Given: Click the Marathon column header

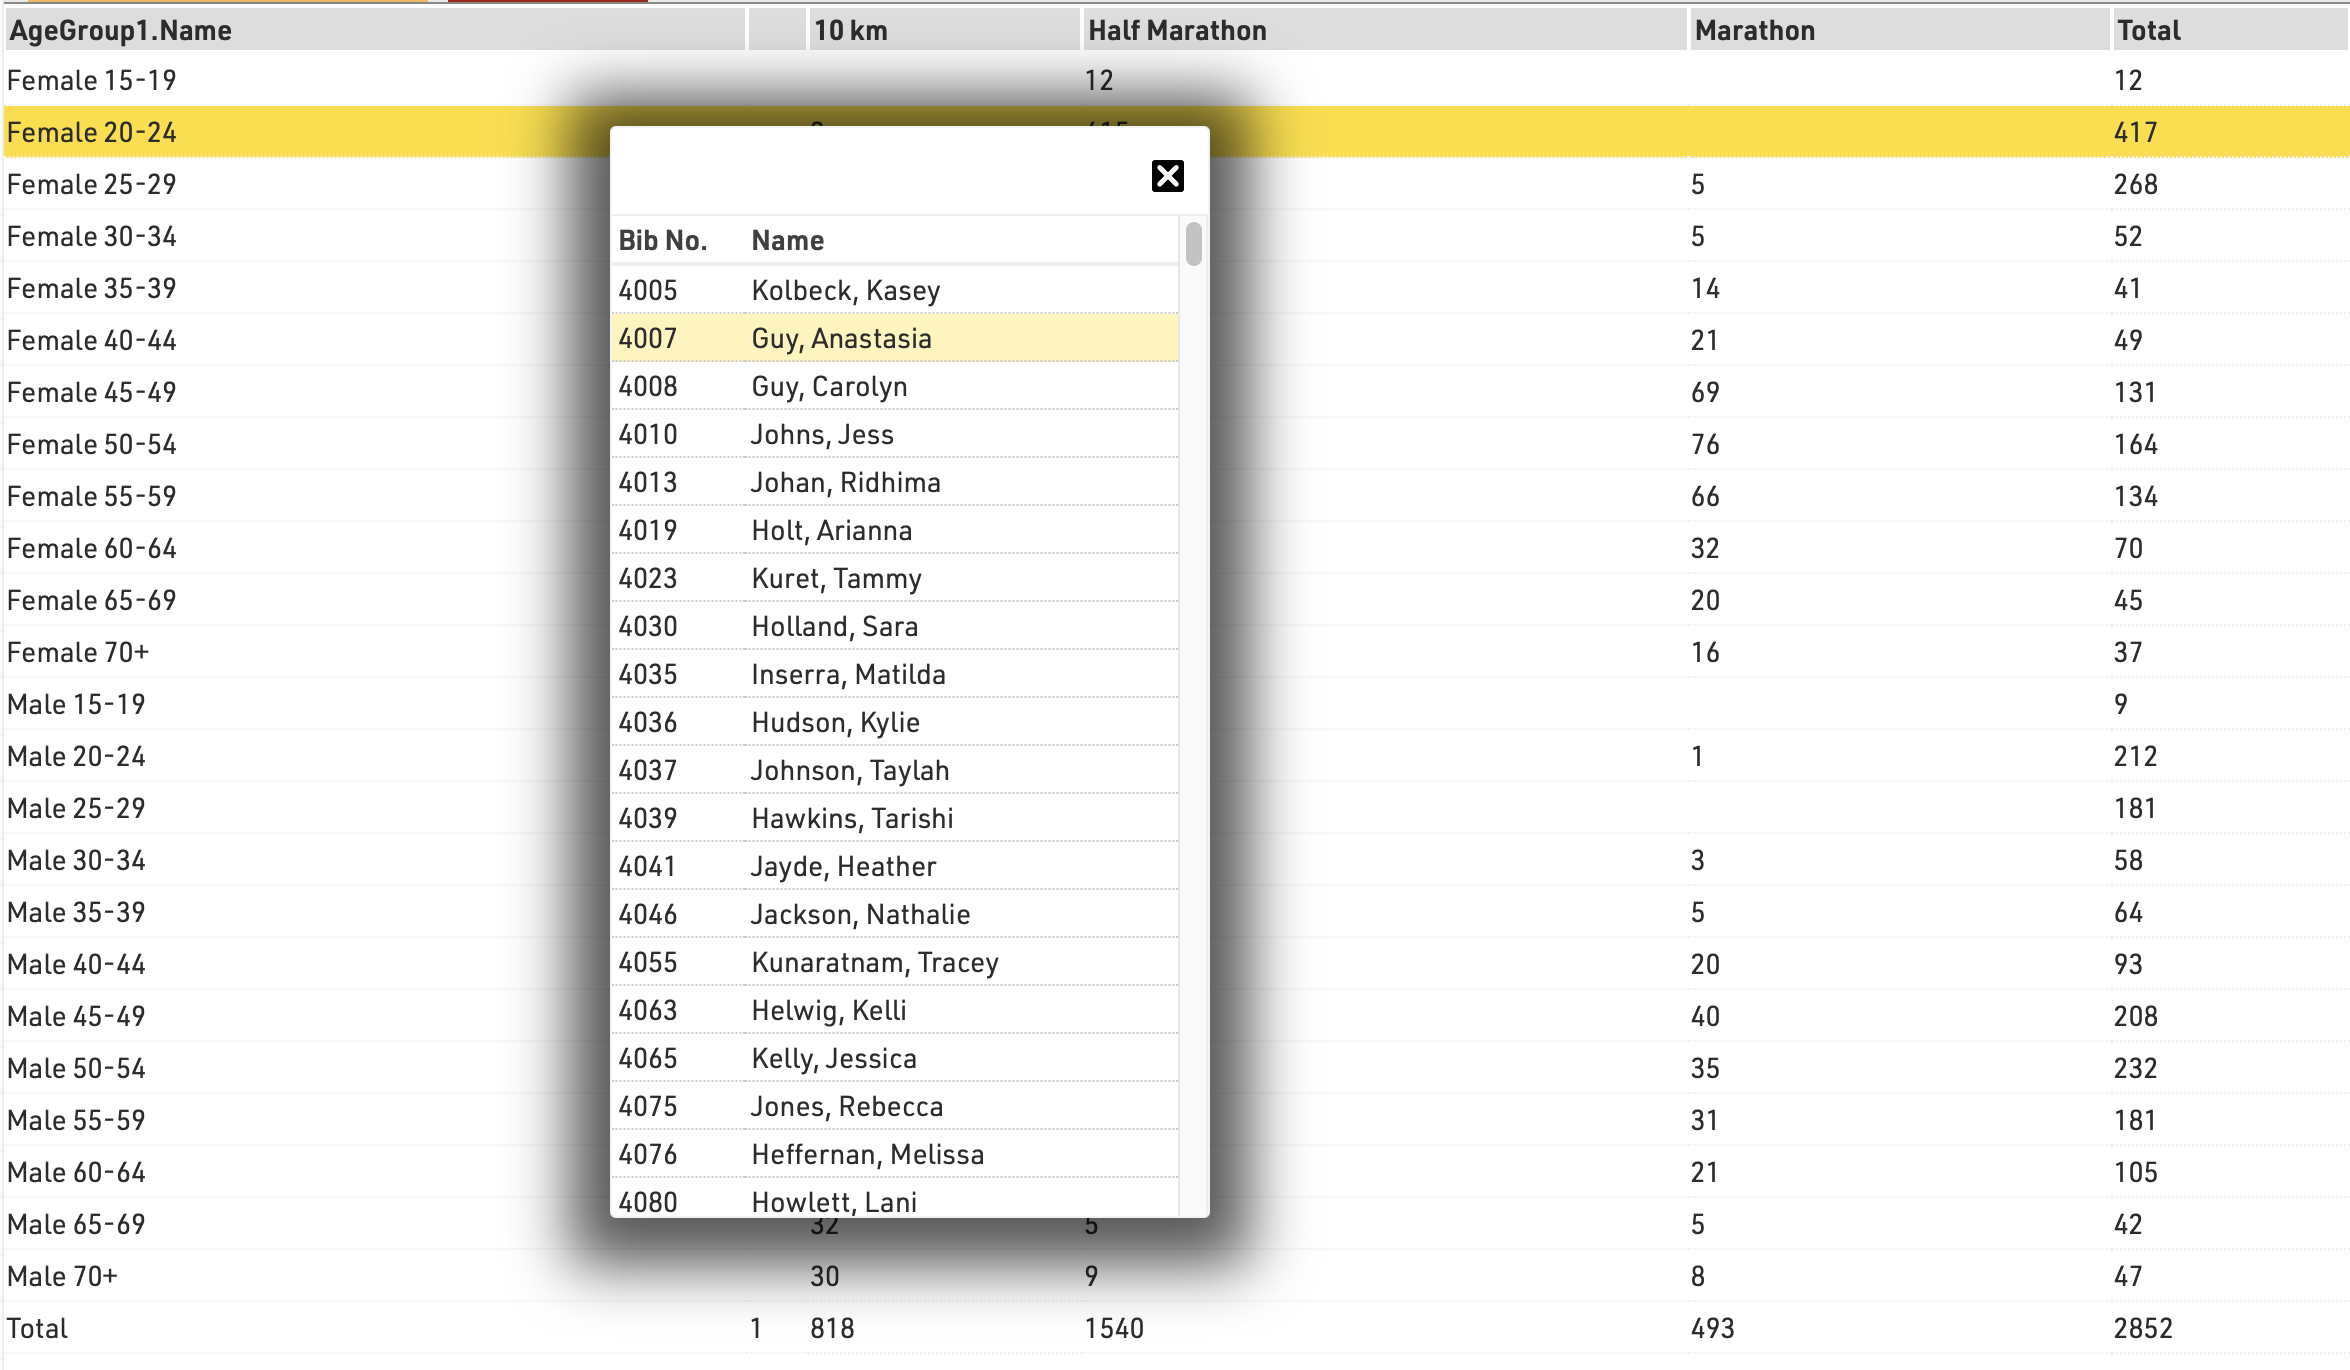Looking at the screenshot, I should click(1754, 31).
